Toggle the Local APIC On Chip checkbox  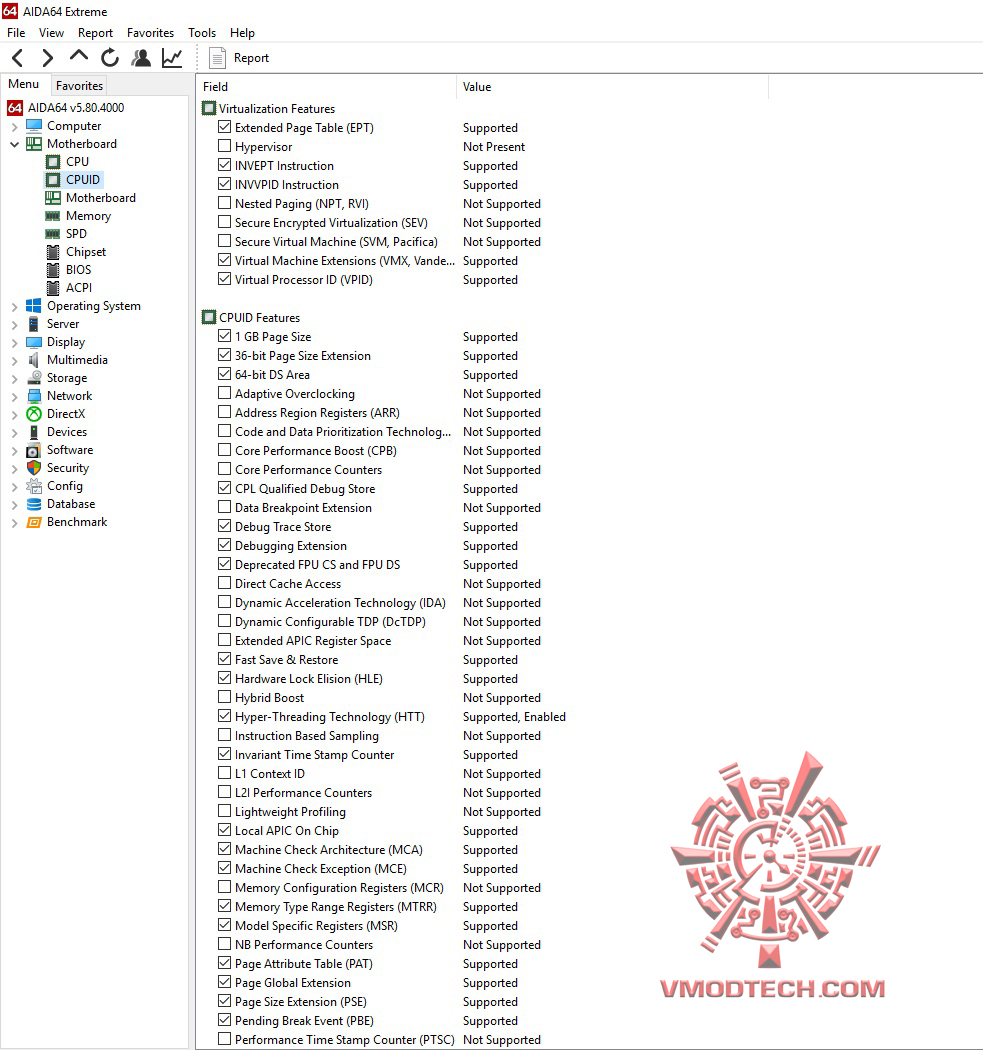[224, 830]
